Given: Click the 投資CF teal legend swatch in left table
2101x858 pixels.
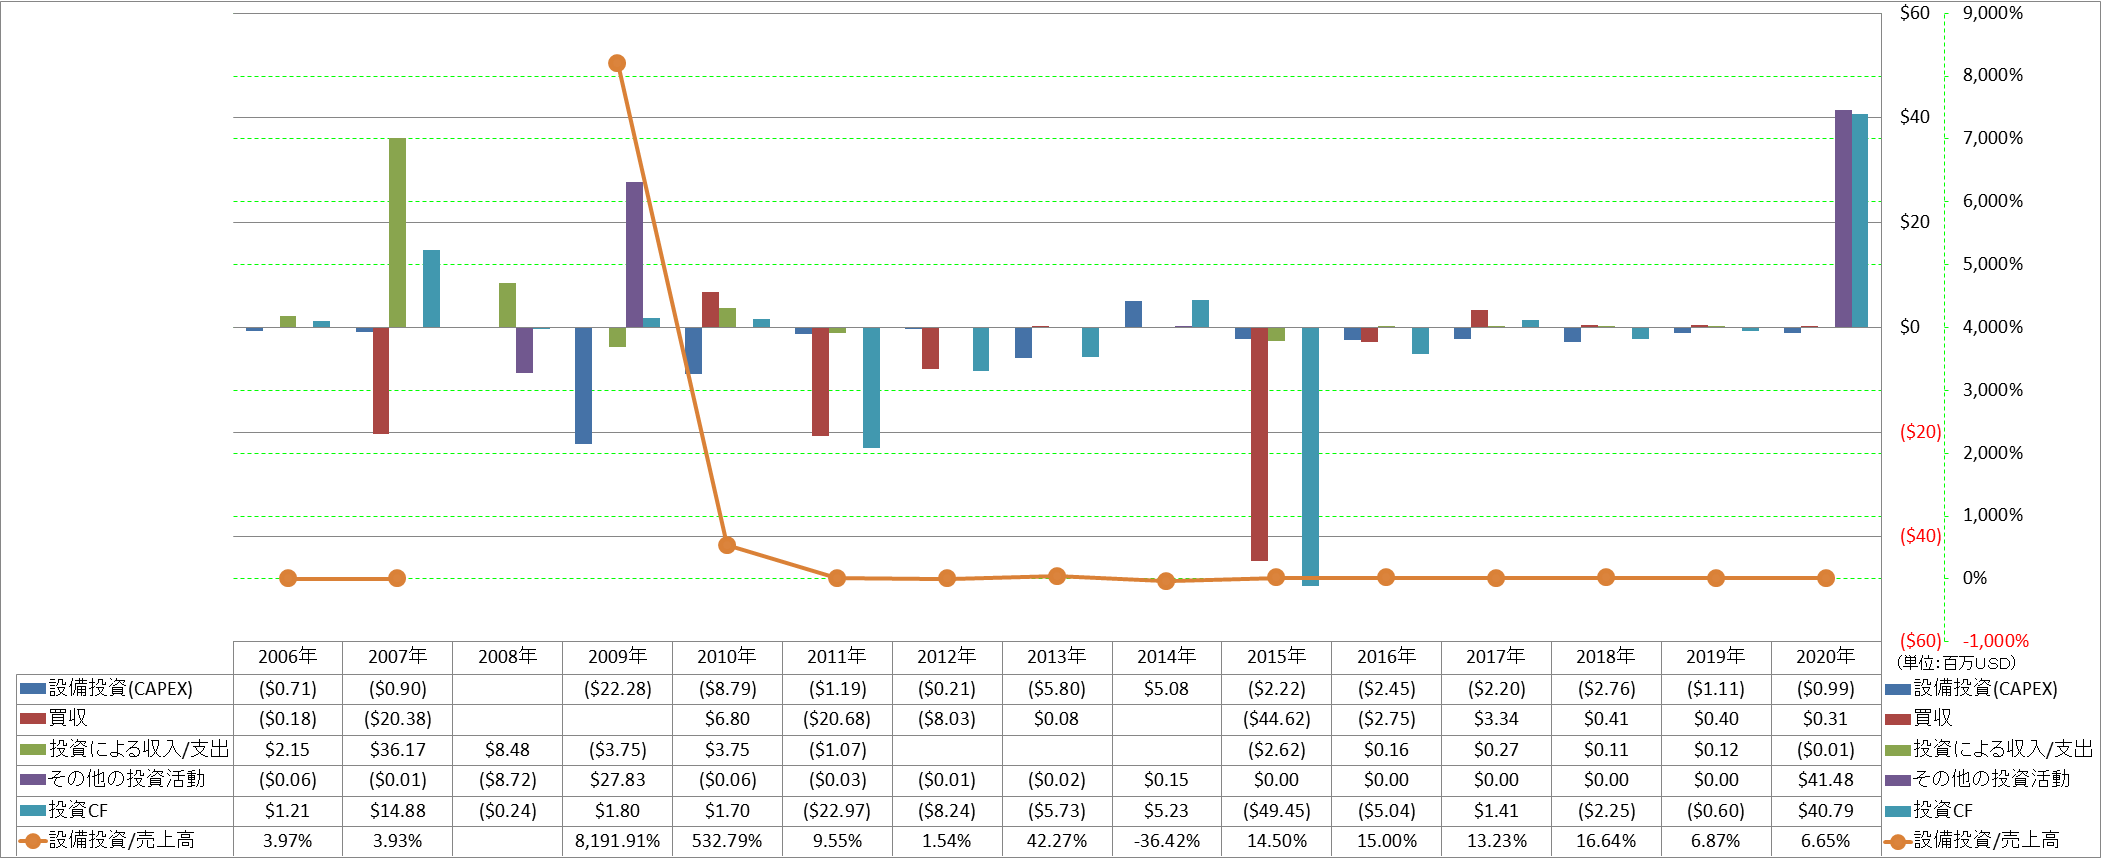Looking at the screenshot, I should (x=33, y=811).
